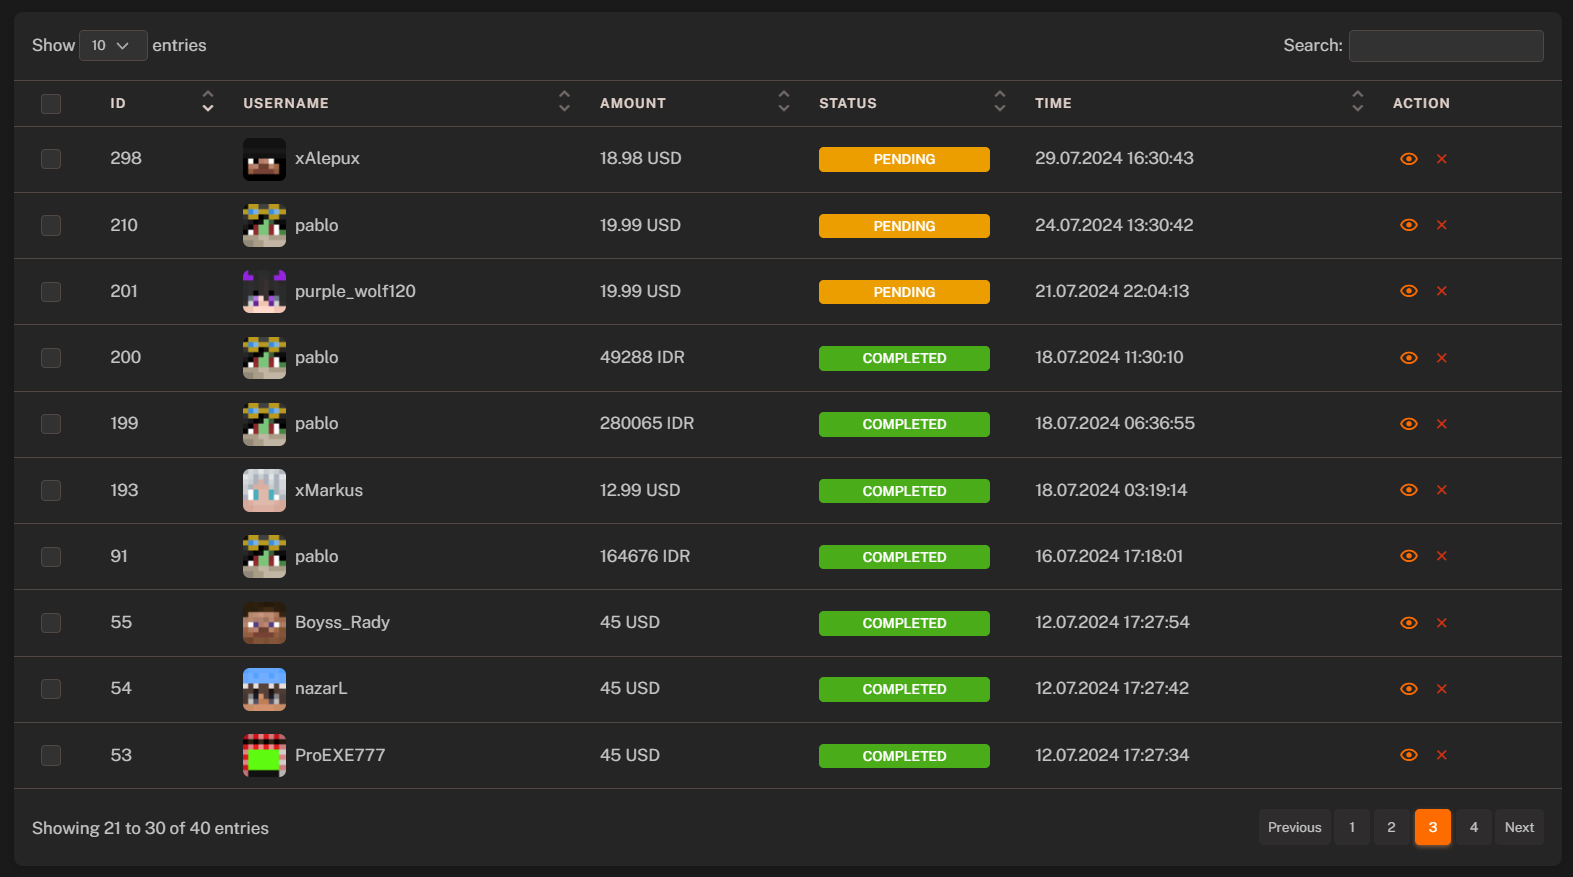Go to page 1
The image size is (1573, 877).
(1352, 827)
